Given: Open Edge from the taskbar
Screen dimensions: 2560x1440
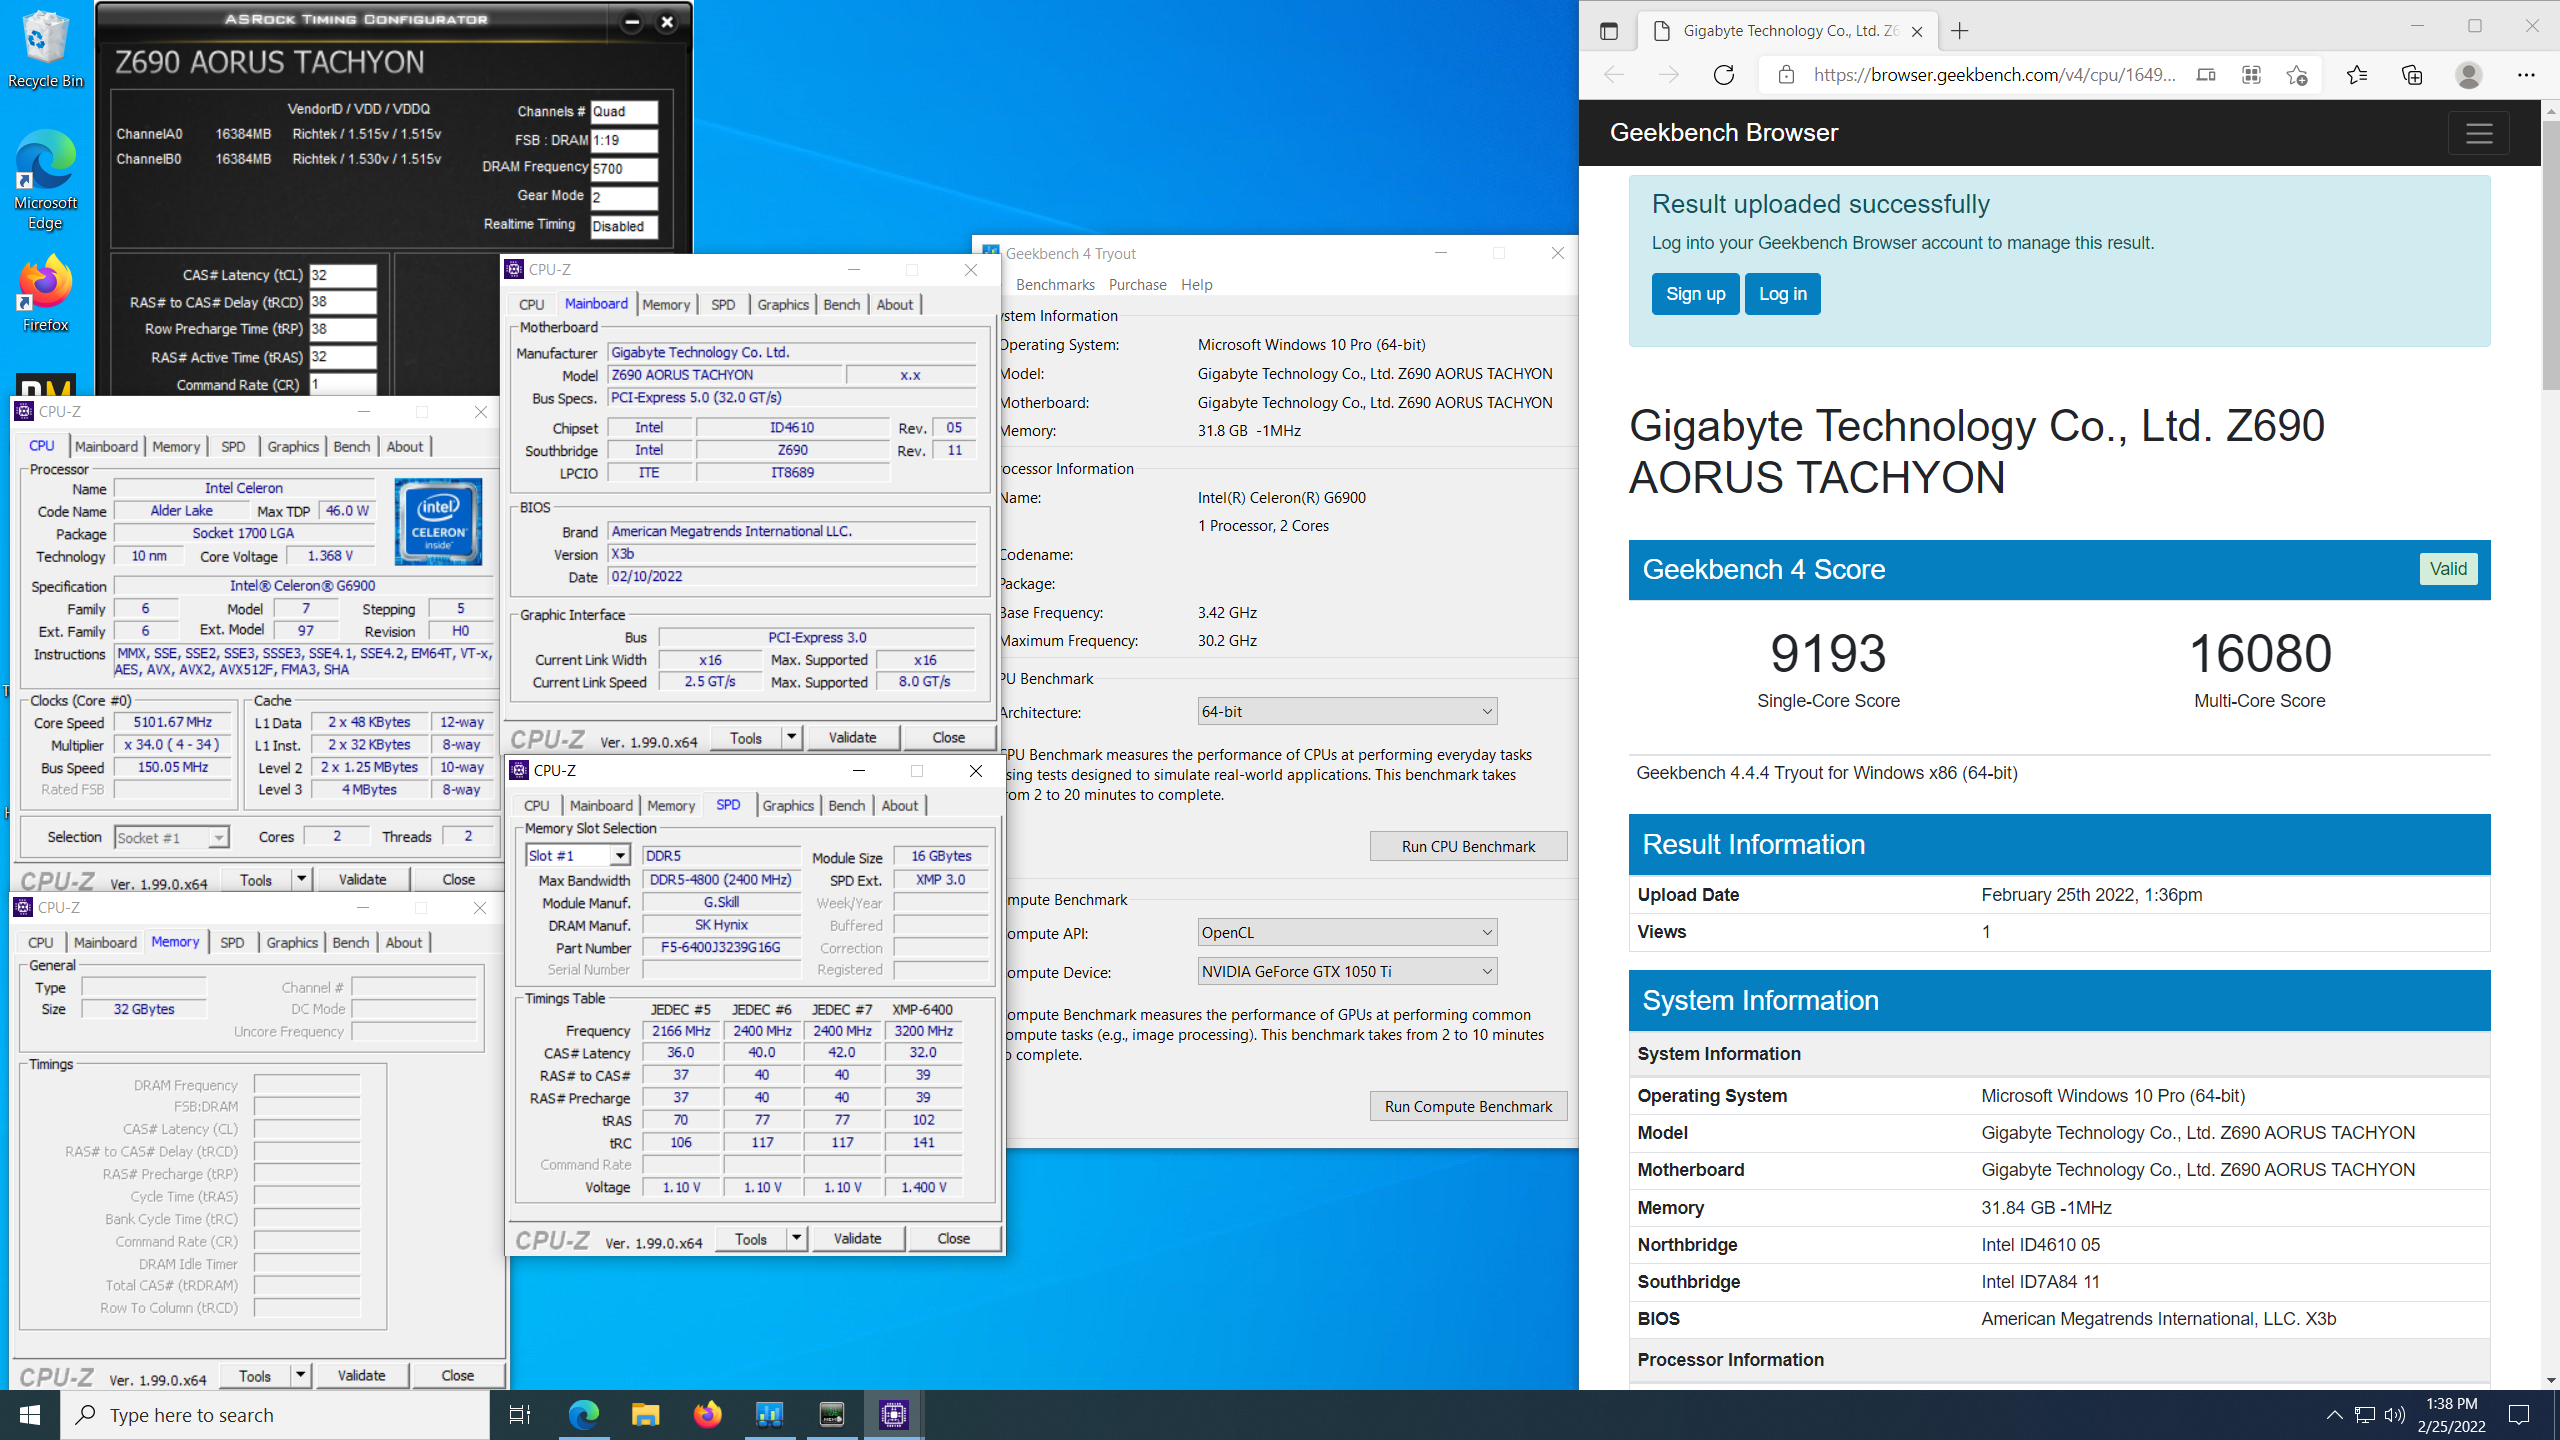Looking at the screenshot, I should tap(583, 1414).
